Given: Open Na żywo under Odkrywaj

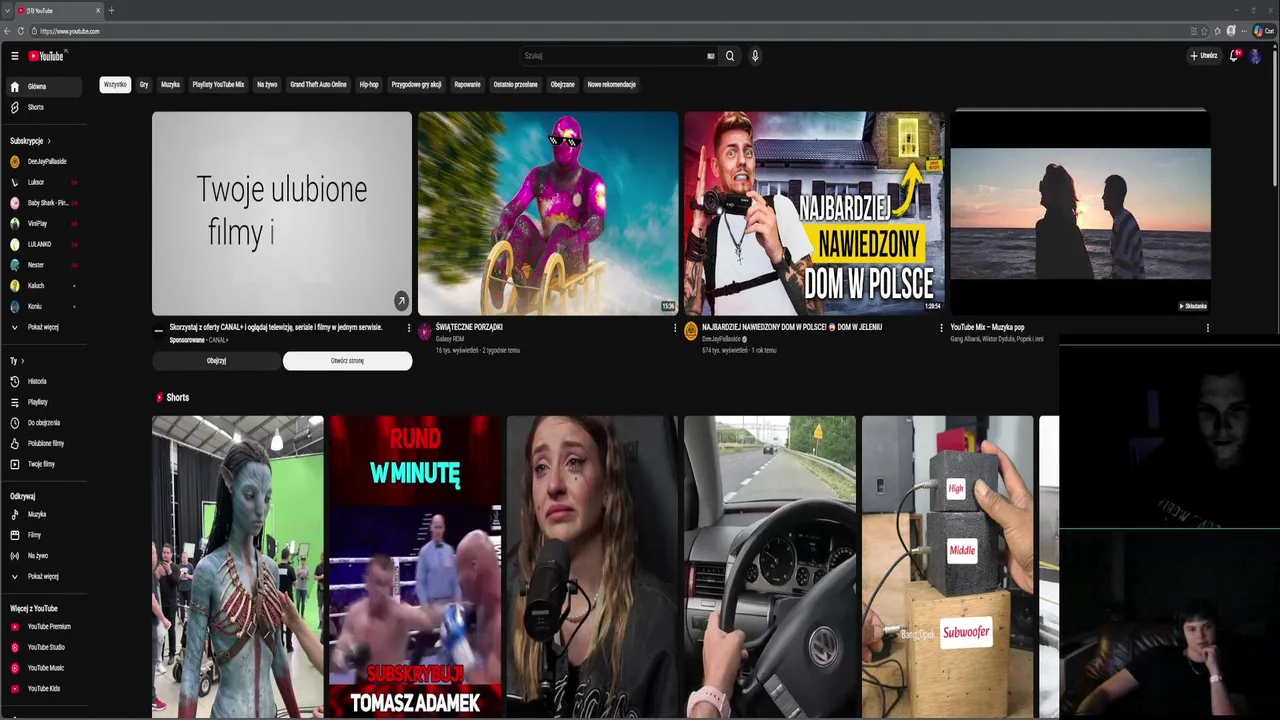Looking at the screenshot, I should [44, 555].
